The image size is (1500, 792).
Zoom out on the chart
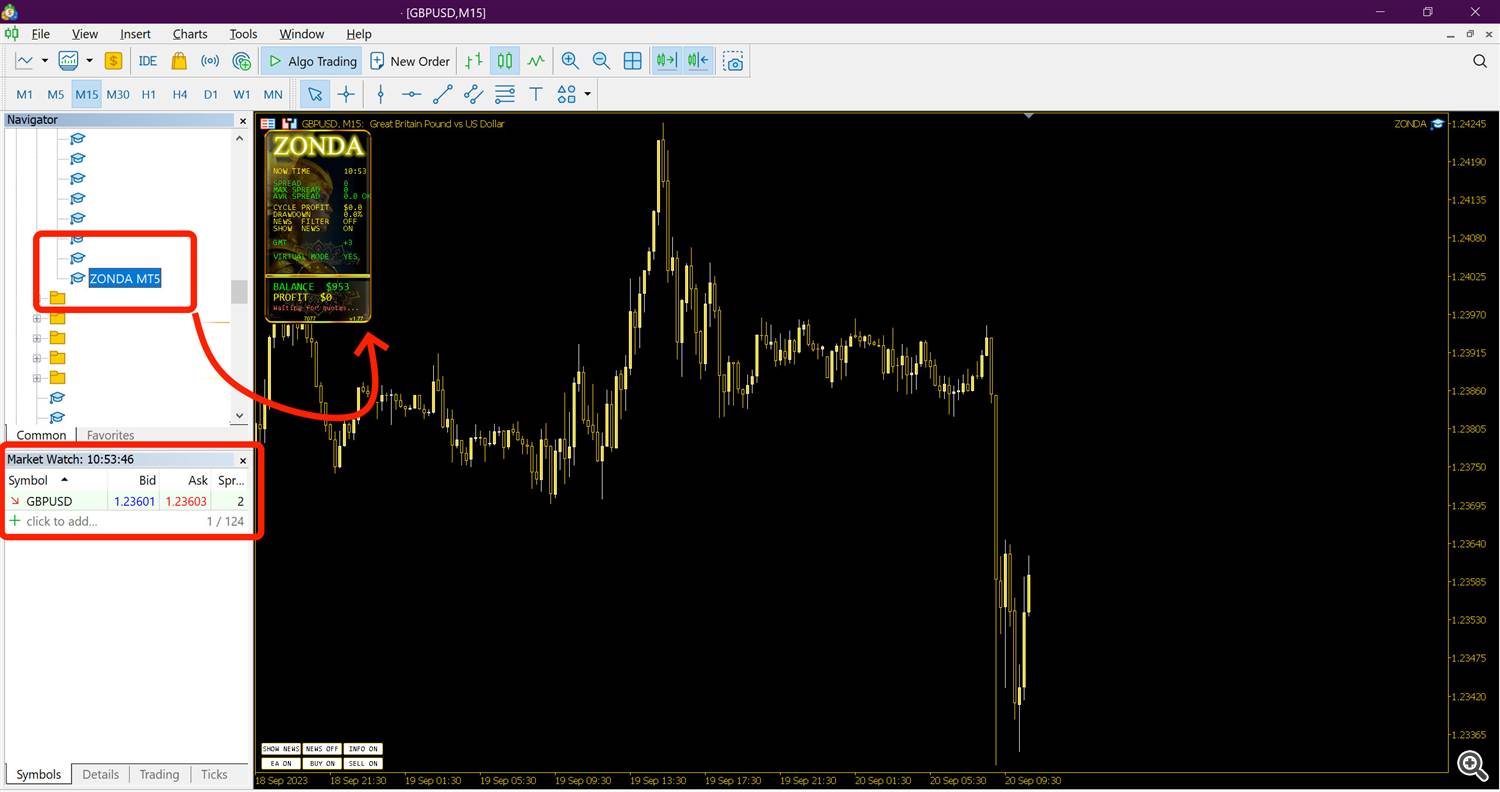[601, 61]
